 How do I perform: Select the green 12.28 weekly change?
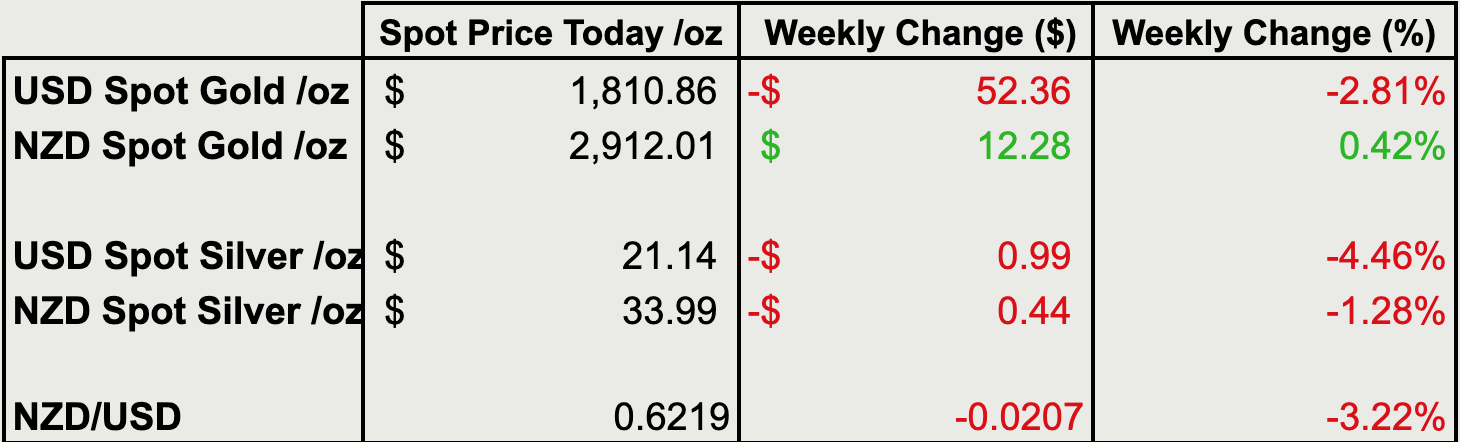1023,147
